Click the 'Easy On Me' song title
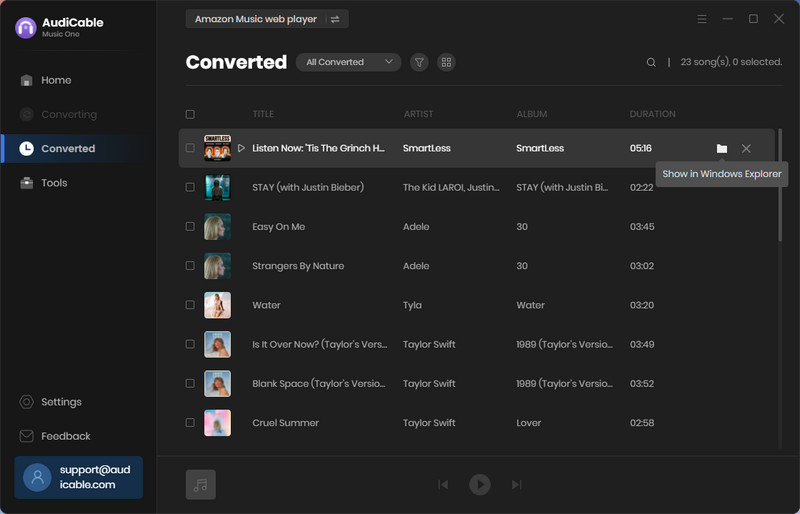Screen dimensions: 800x514 (279, 227)
